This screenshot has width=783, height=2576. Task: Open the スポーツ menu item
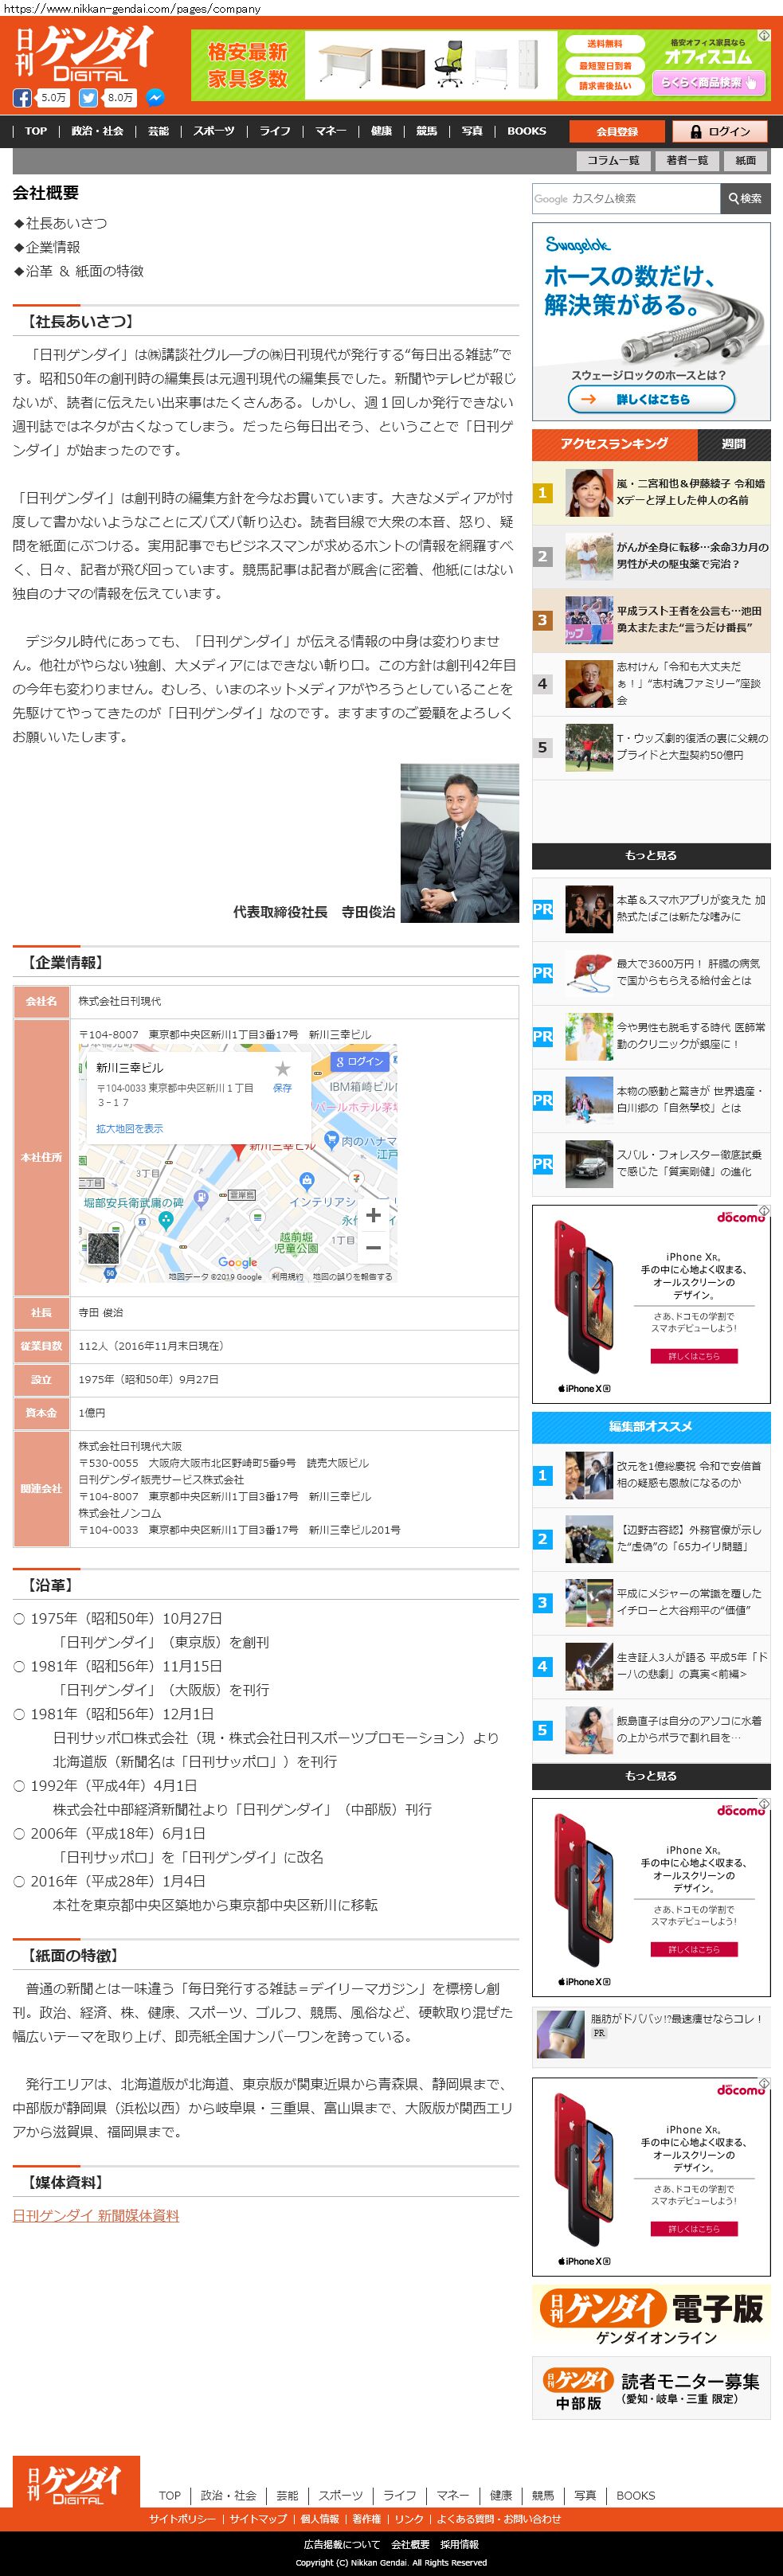(x=214, y=131)
